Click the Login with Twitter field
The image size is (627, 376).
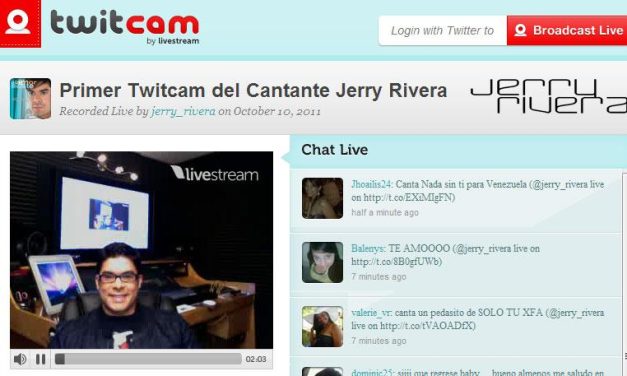click(x=443, y=30)
